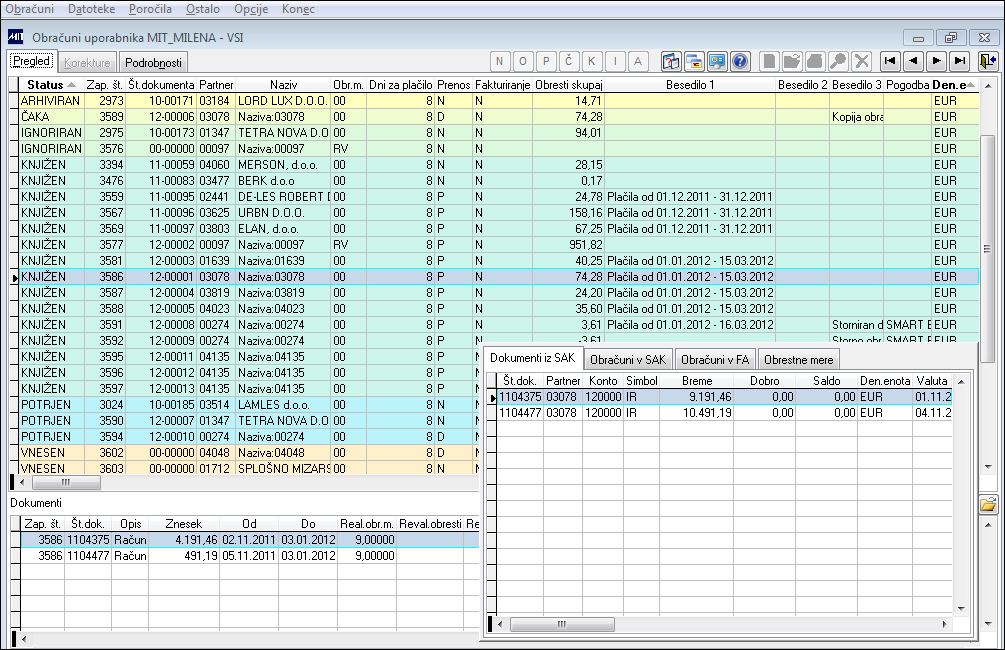Viewport: 1005px width, 650px height.
Task: Jump to the last record
Action: coord(959,62)
